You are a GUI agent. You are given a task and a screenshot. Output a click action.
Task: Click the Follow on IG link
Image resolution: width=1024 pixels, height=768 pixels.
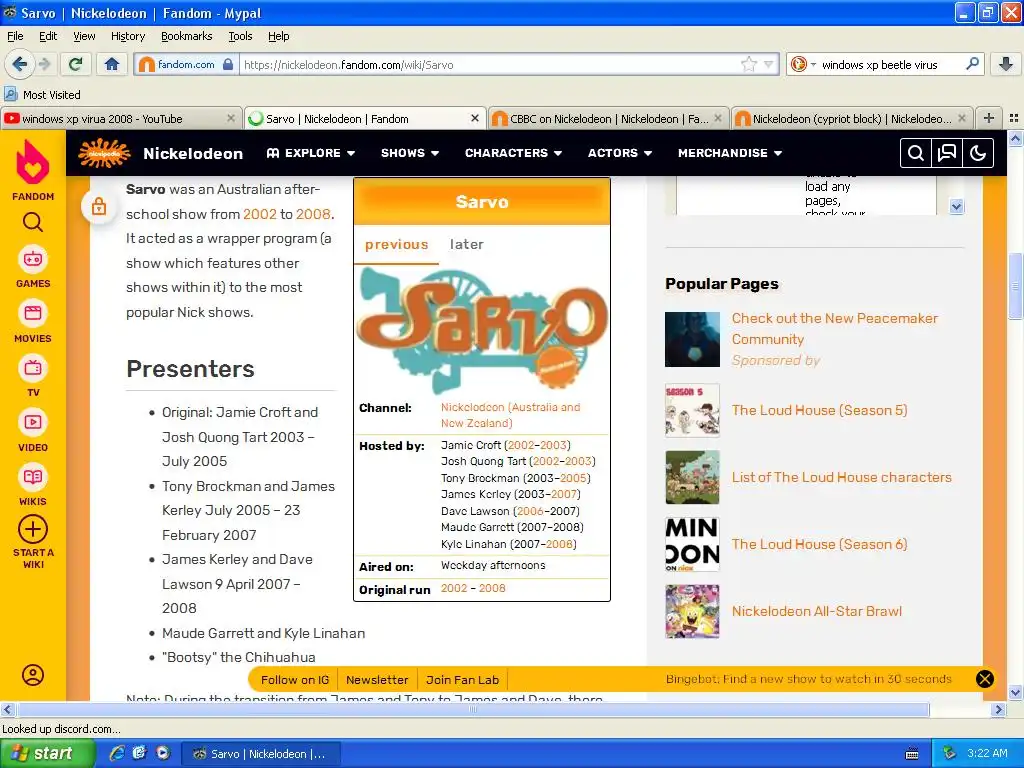(x=295, y=679)
